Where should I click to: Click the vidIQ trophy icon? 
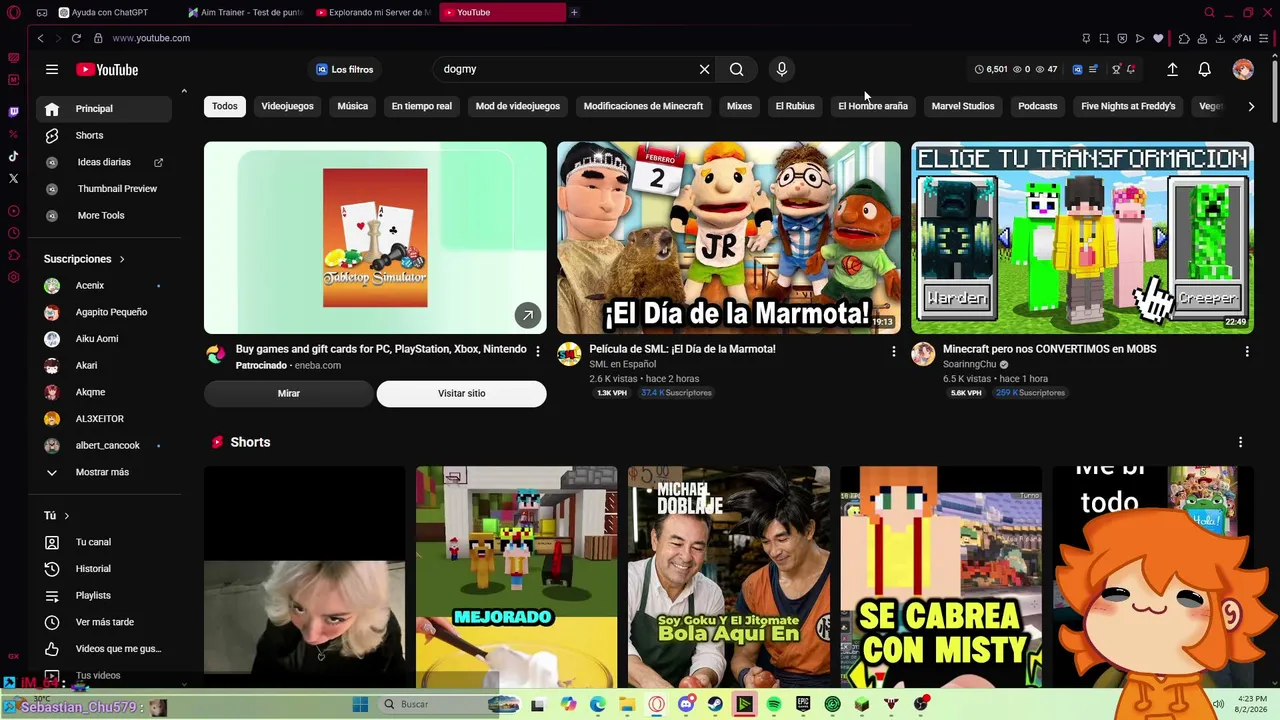(1116, 69)
